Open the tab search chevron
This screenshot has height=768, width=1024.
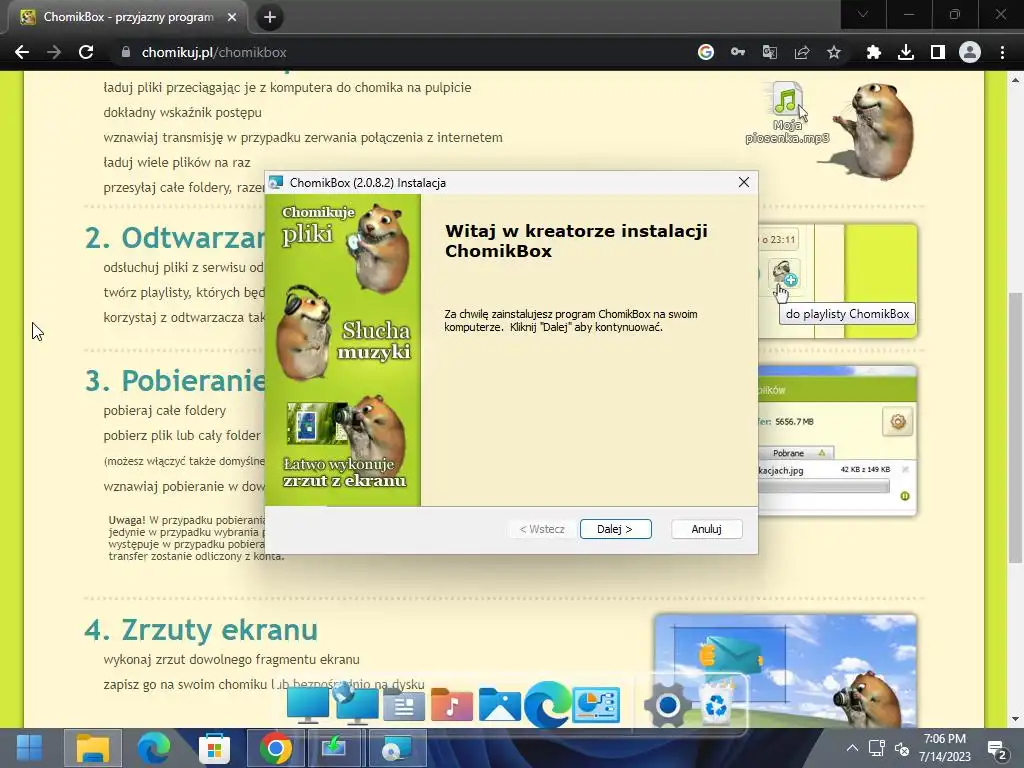pyautogui.click(x=863, y=14)
